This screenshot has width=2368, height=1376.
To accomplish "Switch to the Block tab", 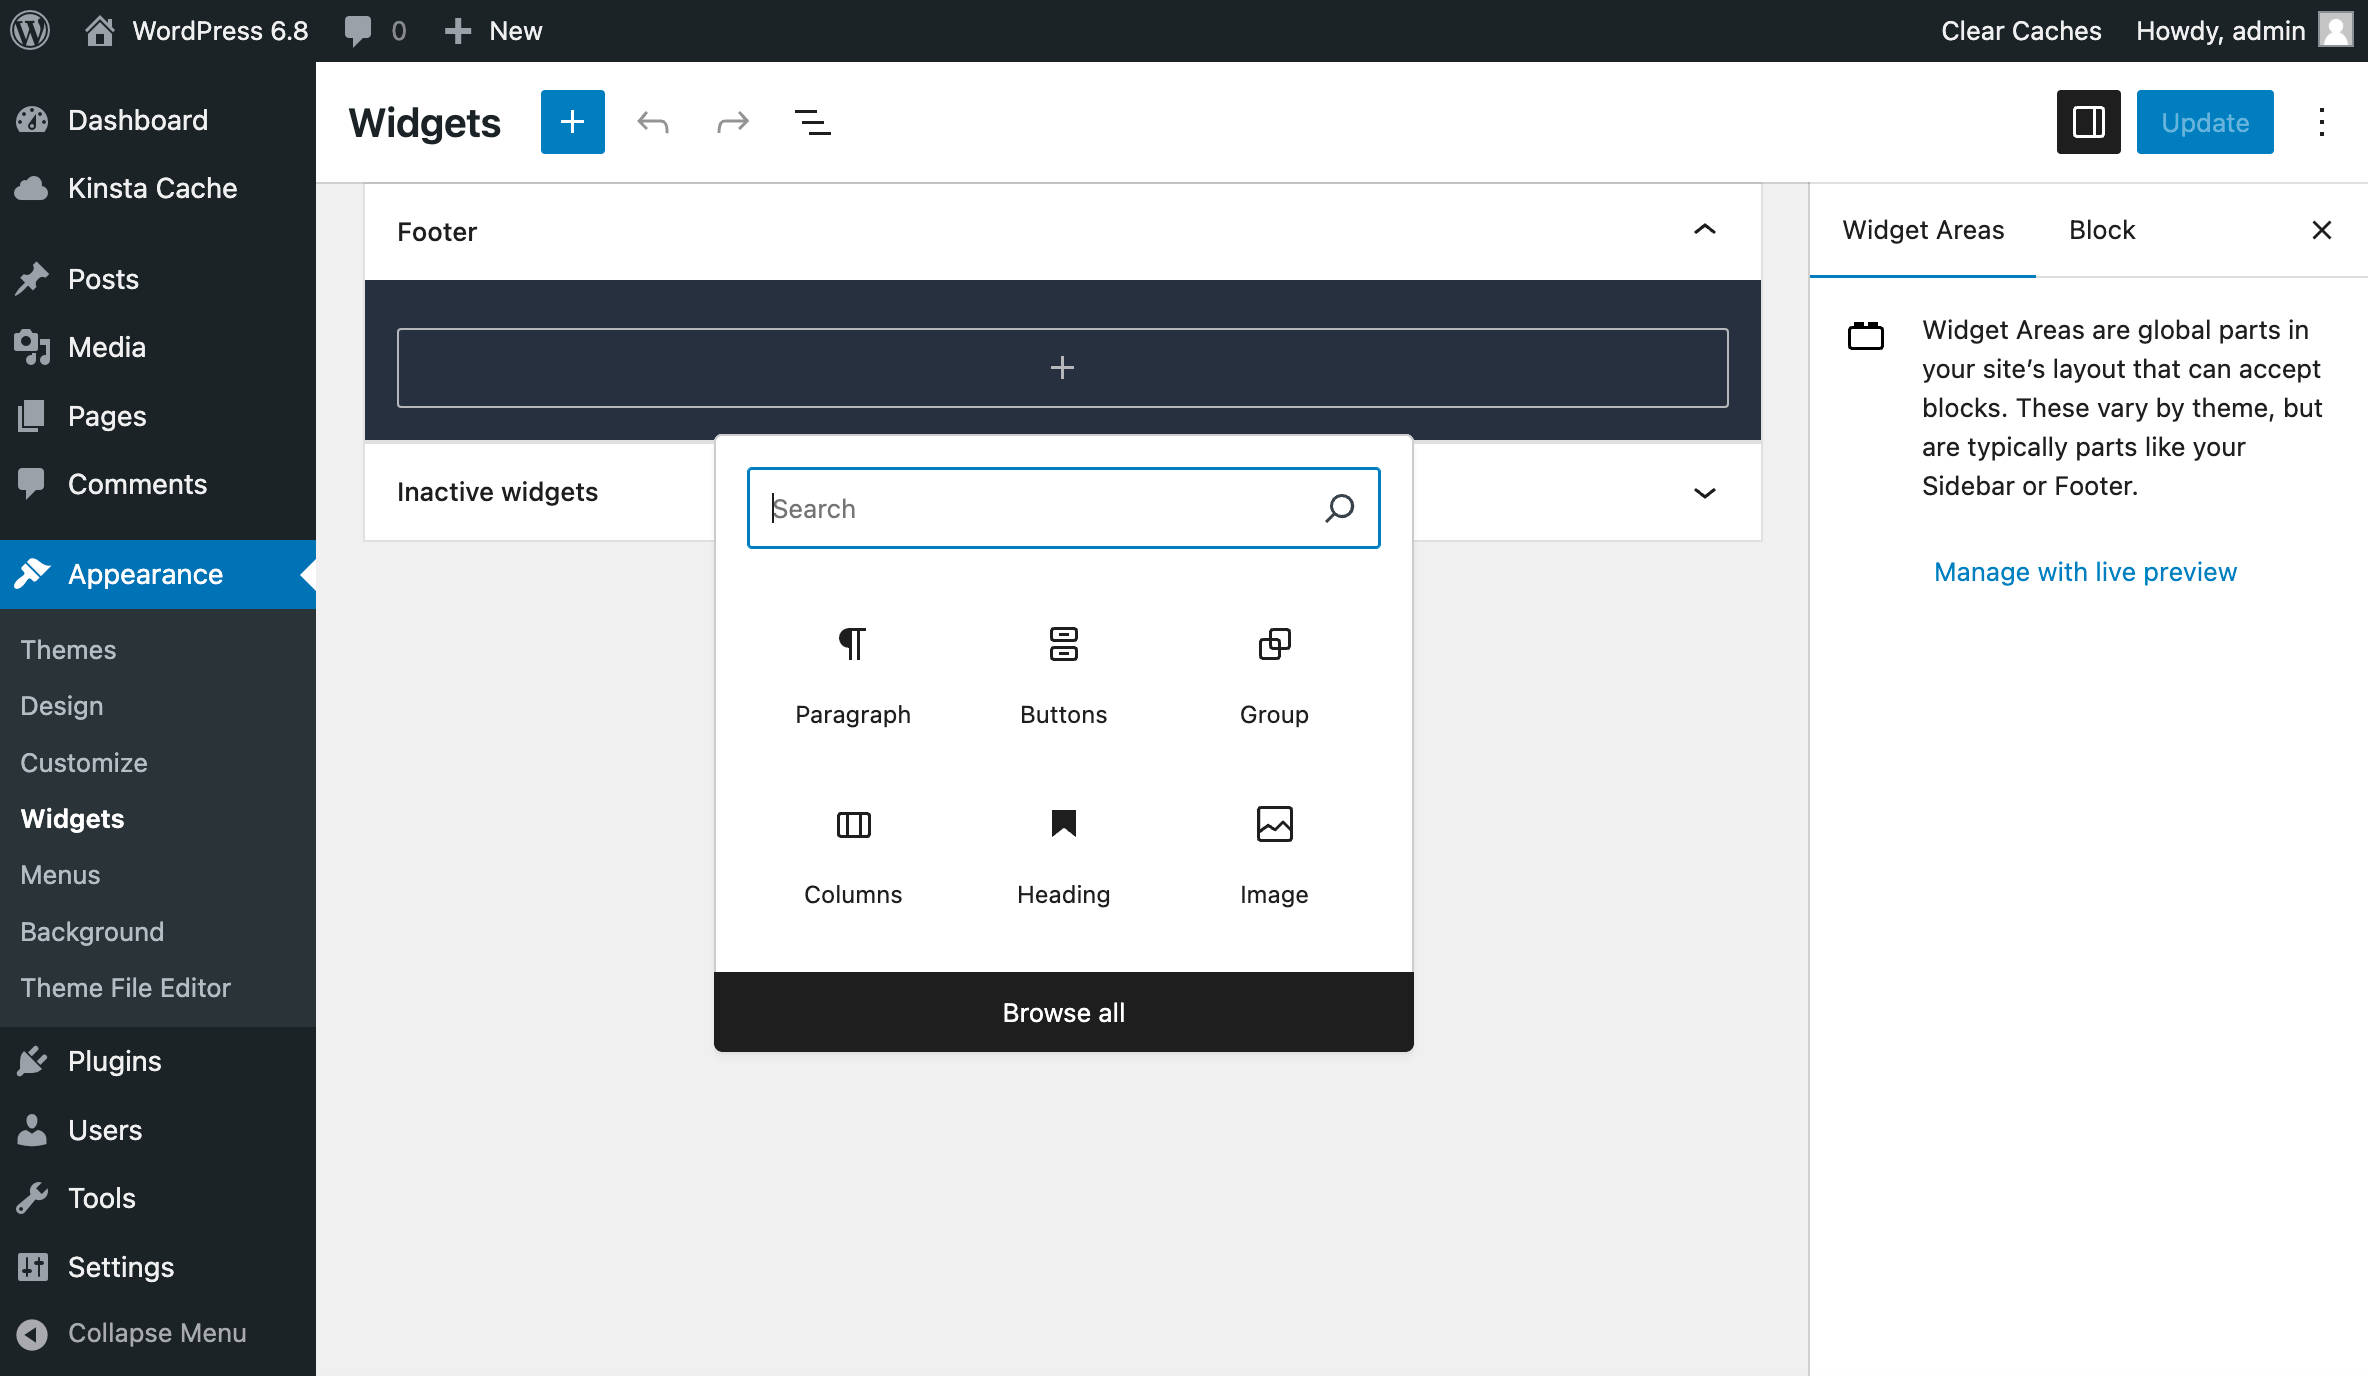I will tap(2101, 230).
